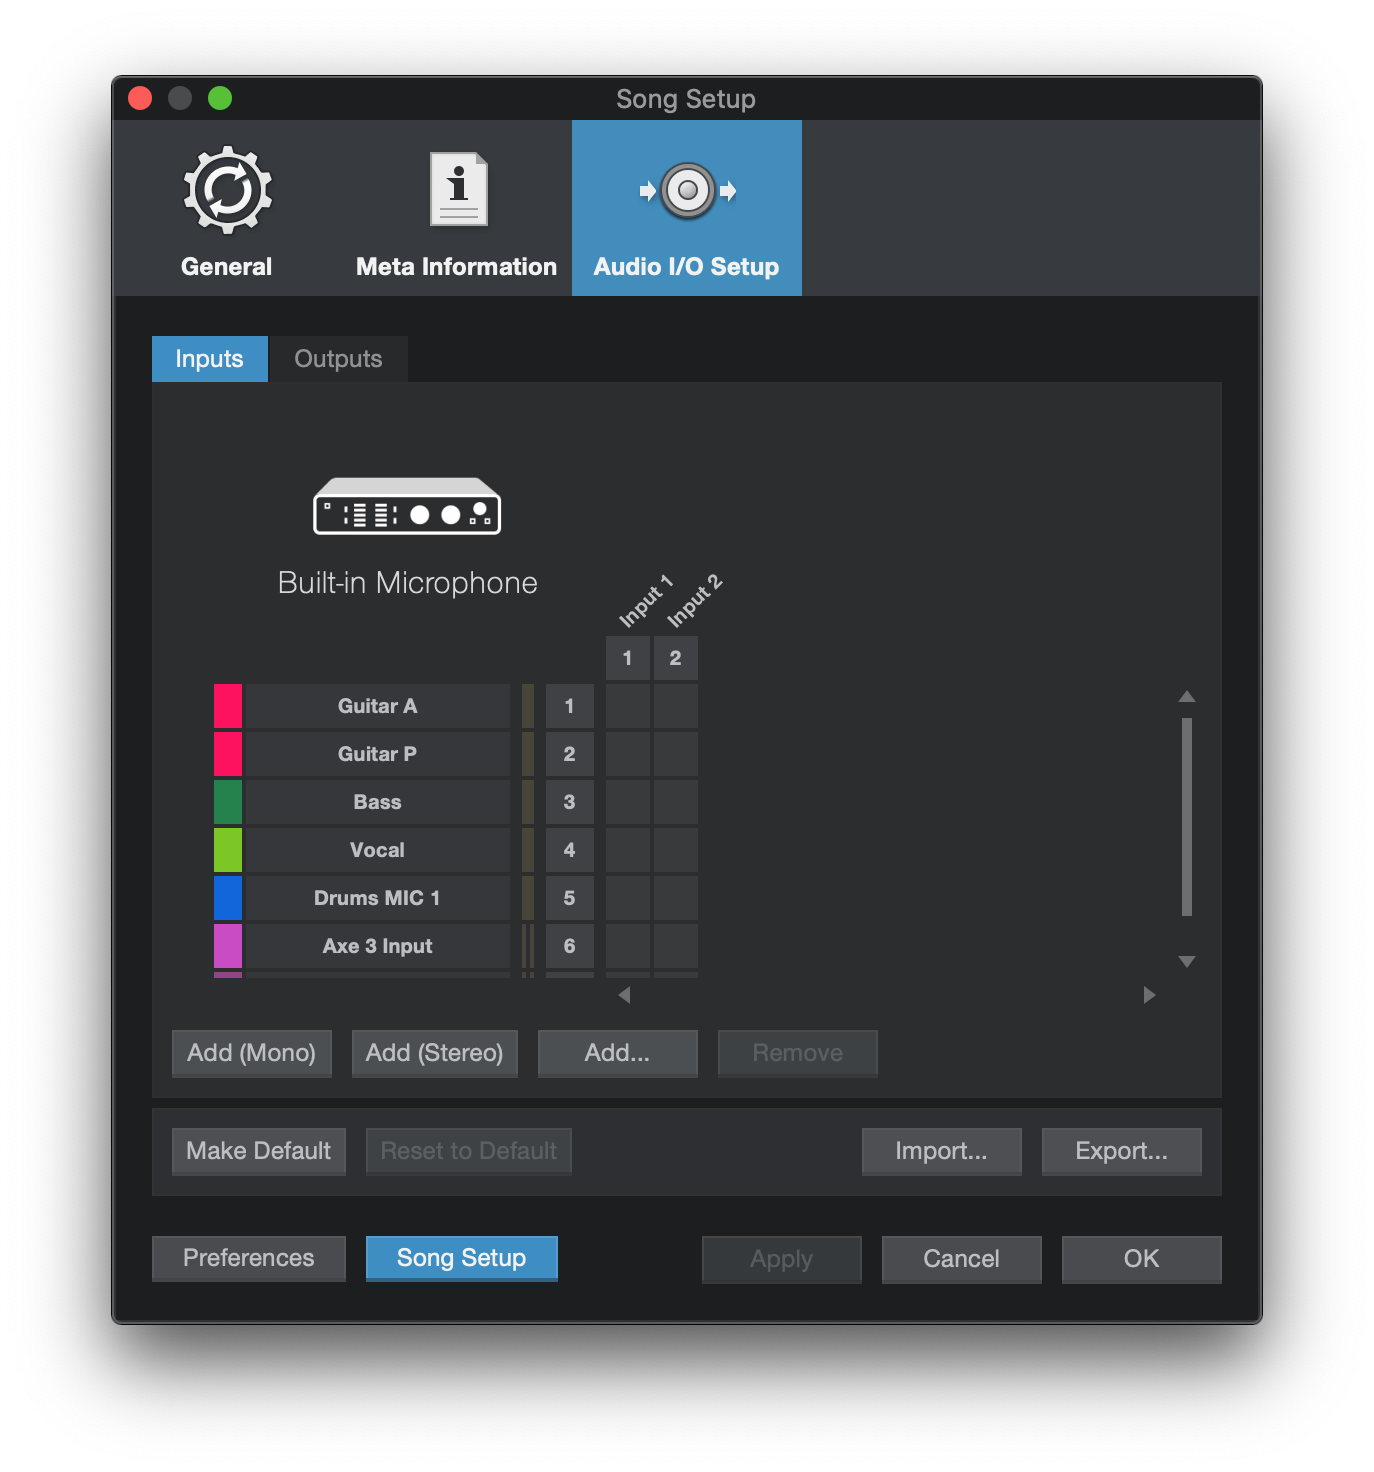Select the Inputs tab
The image size is (1374, 1472).
[x=209, y=359]
